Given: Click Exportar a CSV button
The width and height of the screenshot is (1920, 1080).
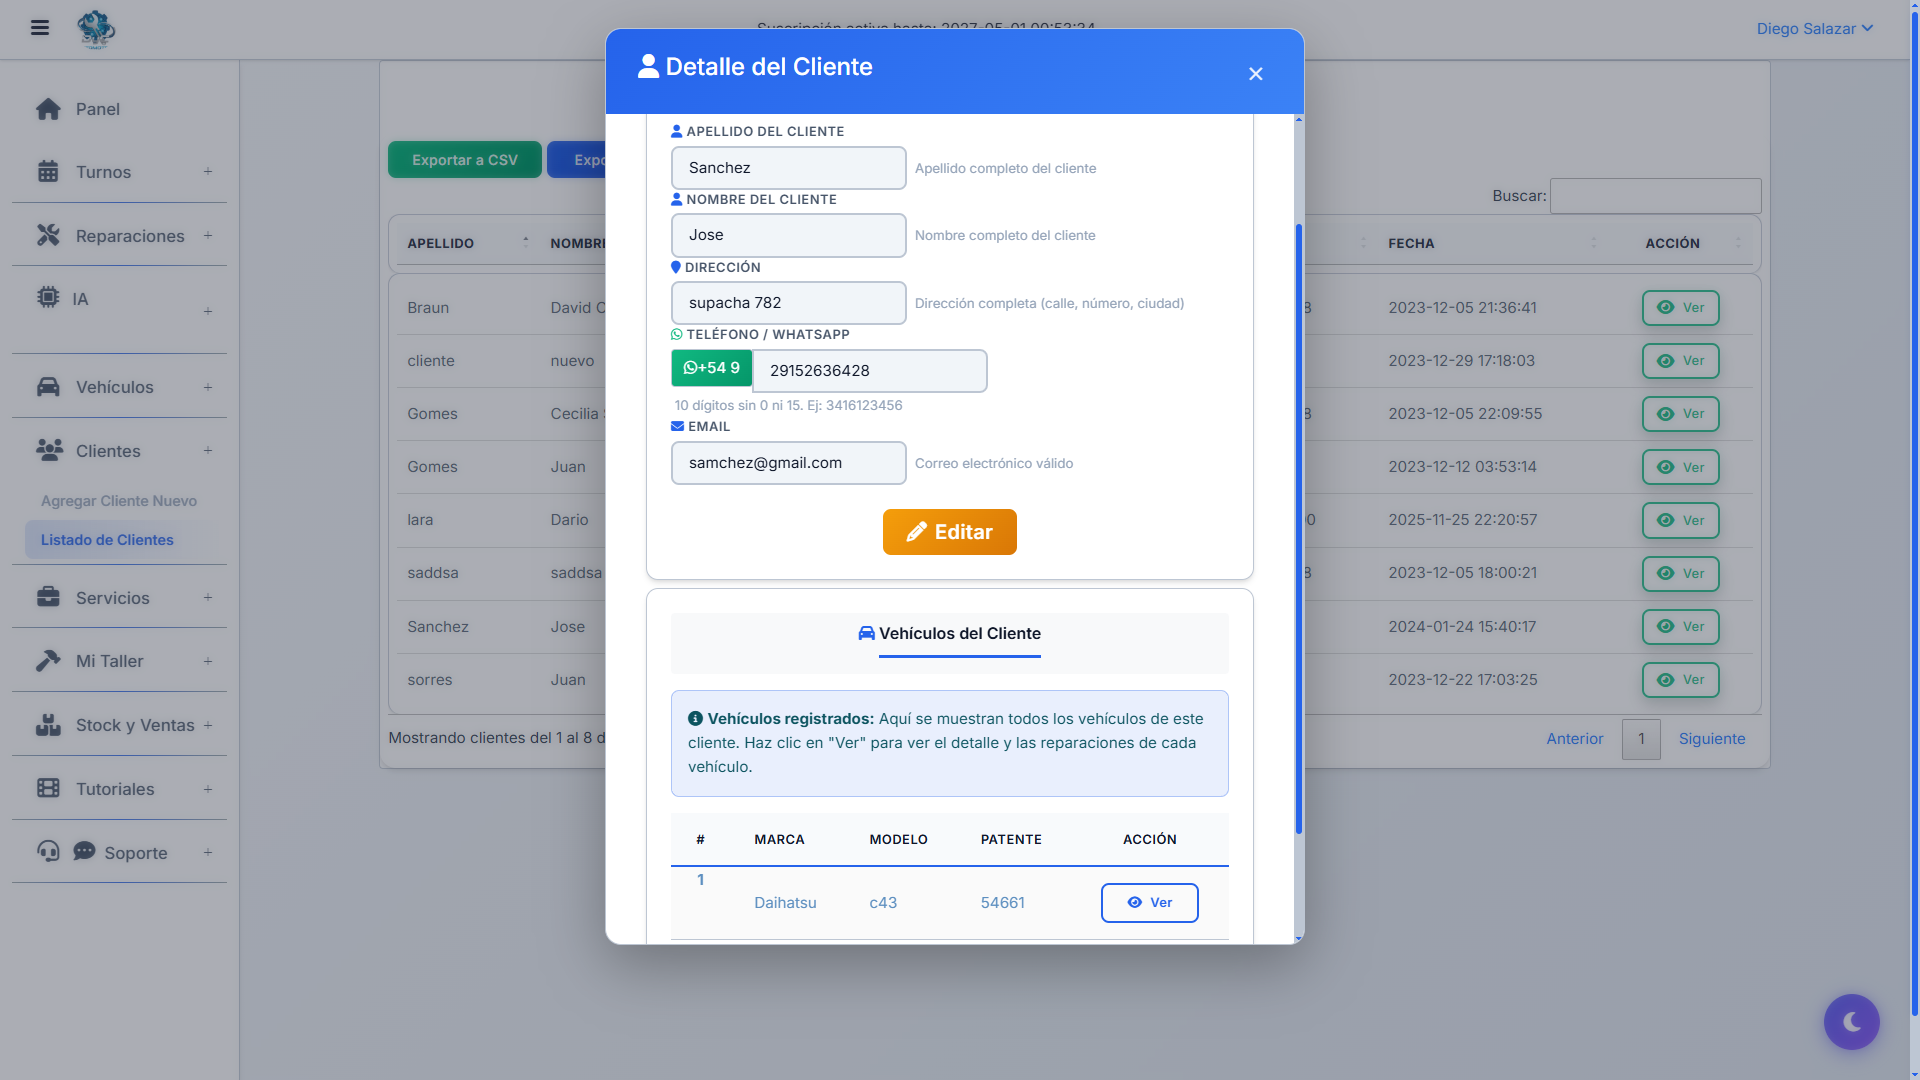Looking at the screenshot, I should pos(464,160).
